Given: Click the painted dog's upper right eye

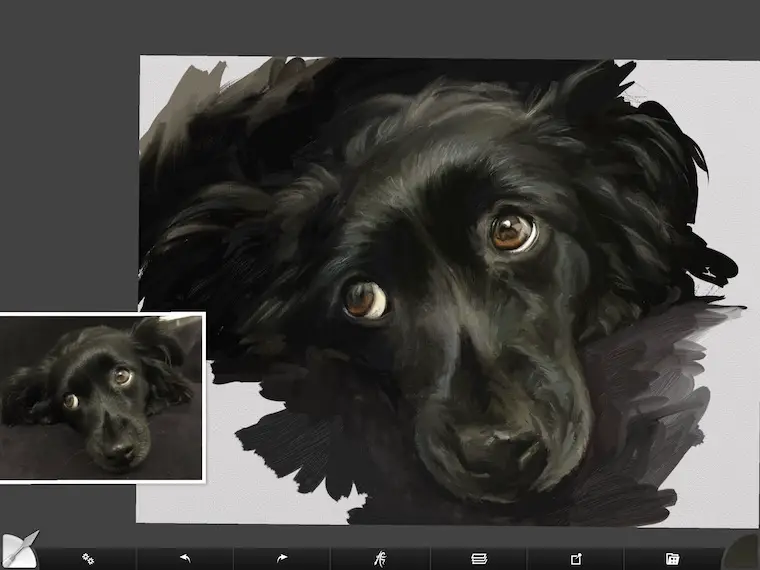Looking at the screenshot, I should (x=512, y=232).
